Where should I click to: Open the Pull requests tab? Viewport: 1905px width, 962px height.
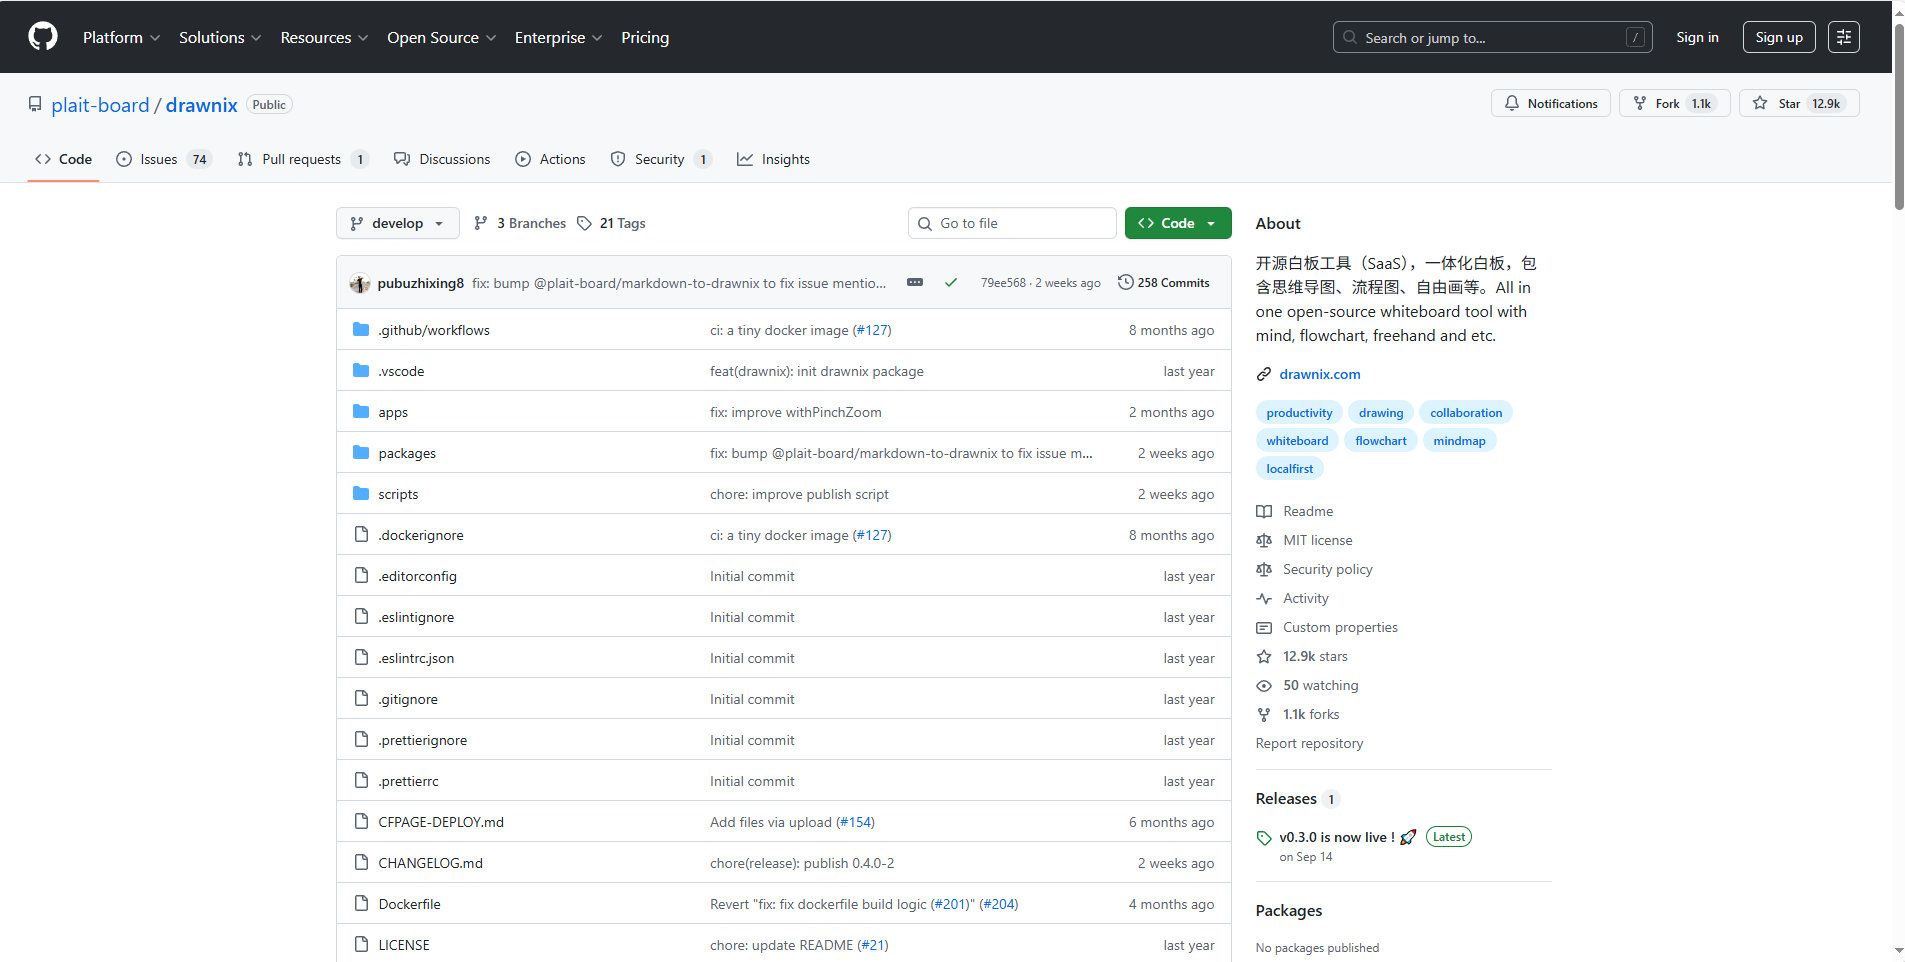302,159
